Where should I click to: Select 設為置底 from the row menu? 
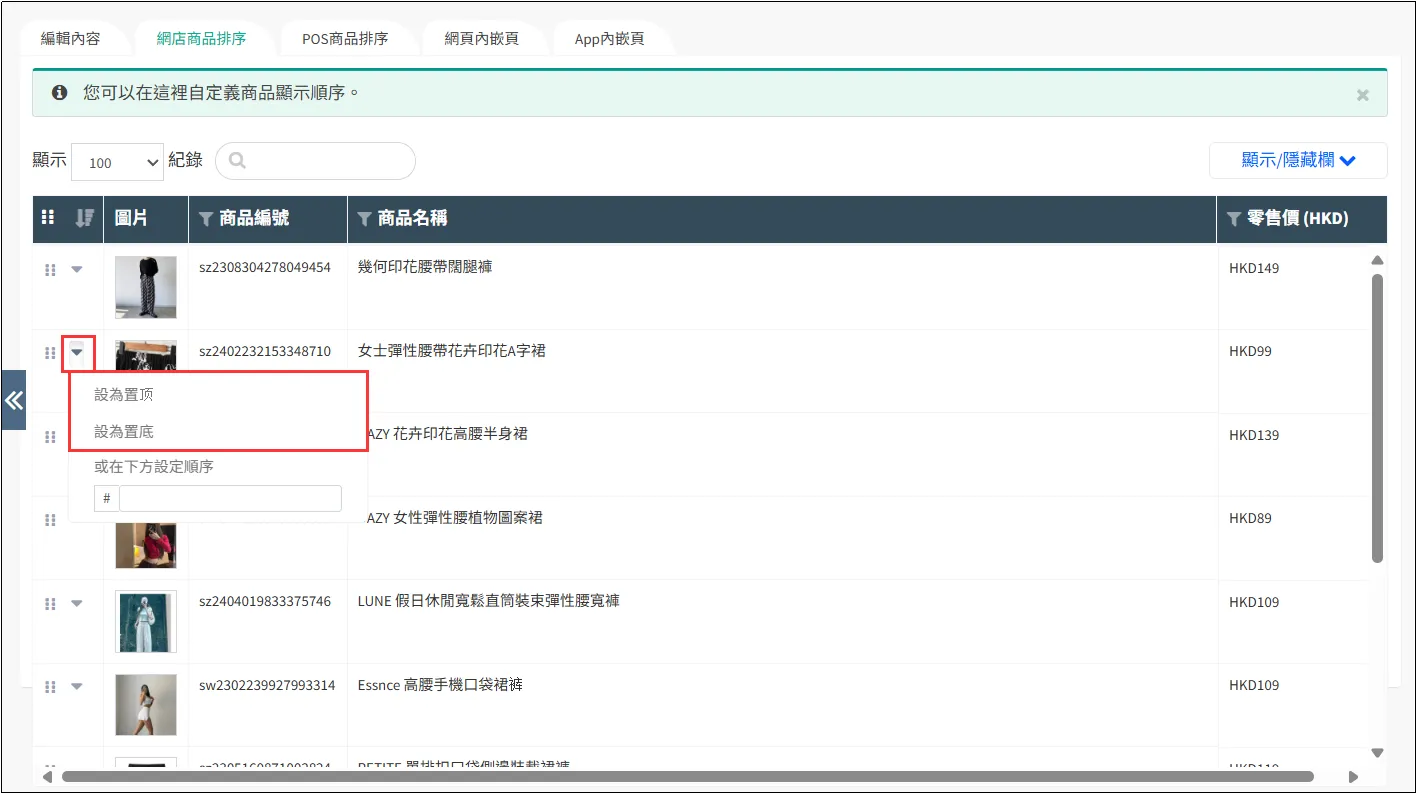coord(124,432)
